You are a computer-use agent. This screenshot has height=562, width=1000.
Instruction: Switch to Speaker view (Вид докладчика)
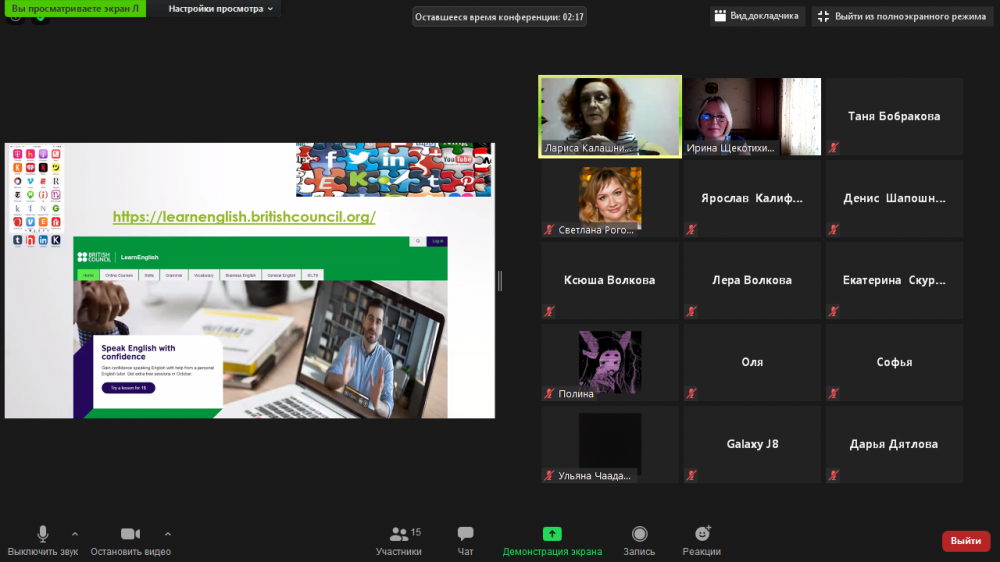click(756, 16)
